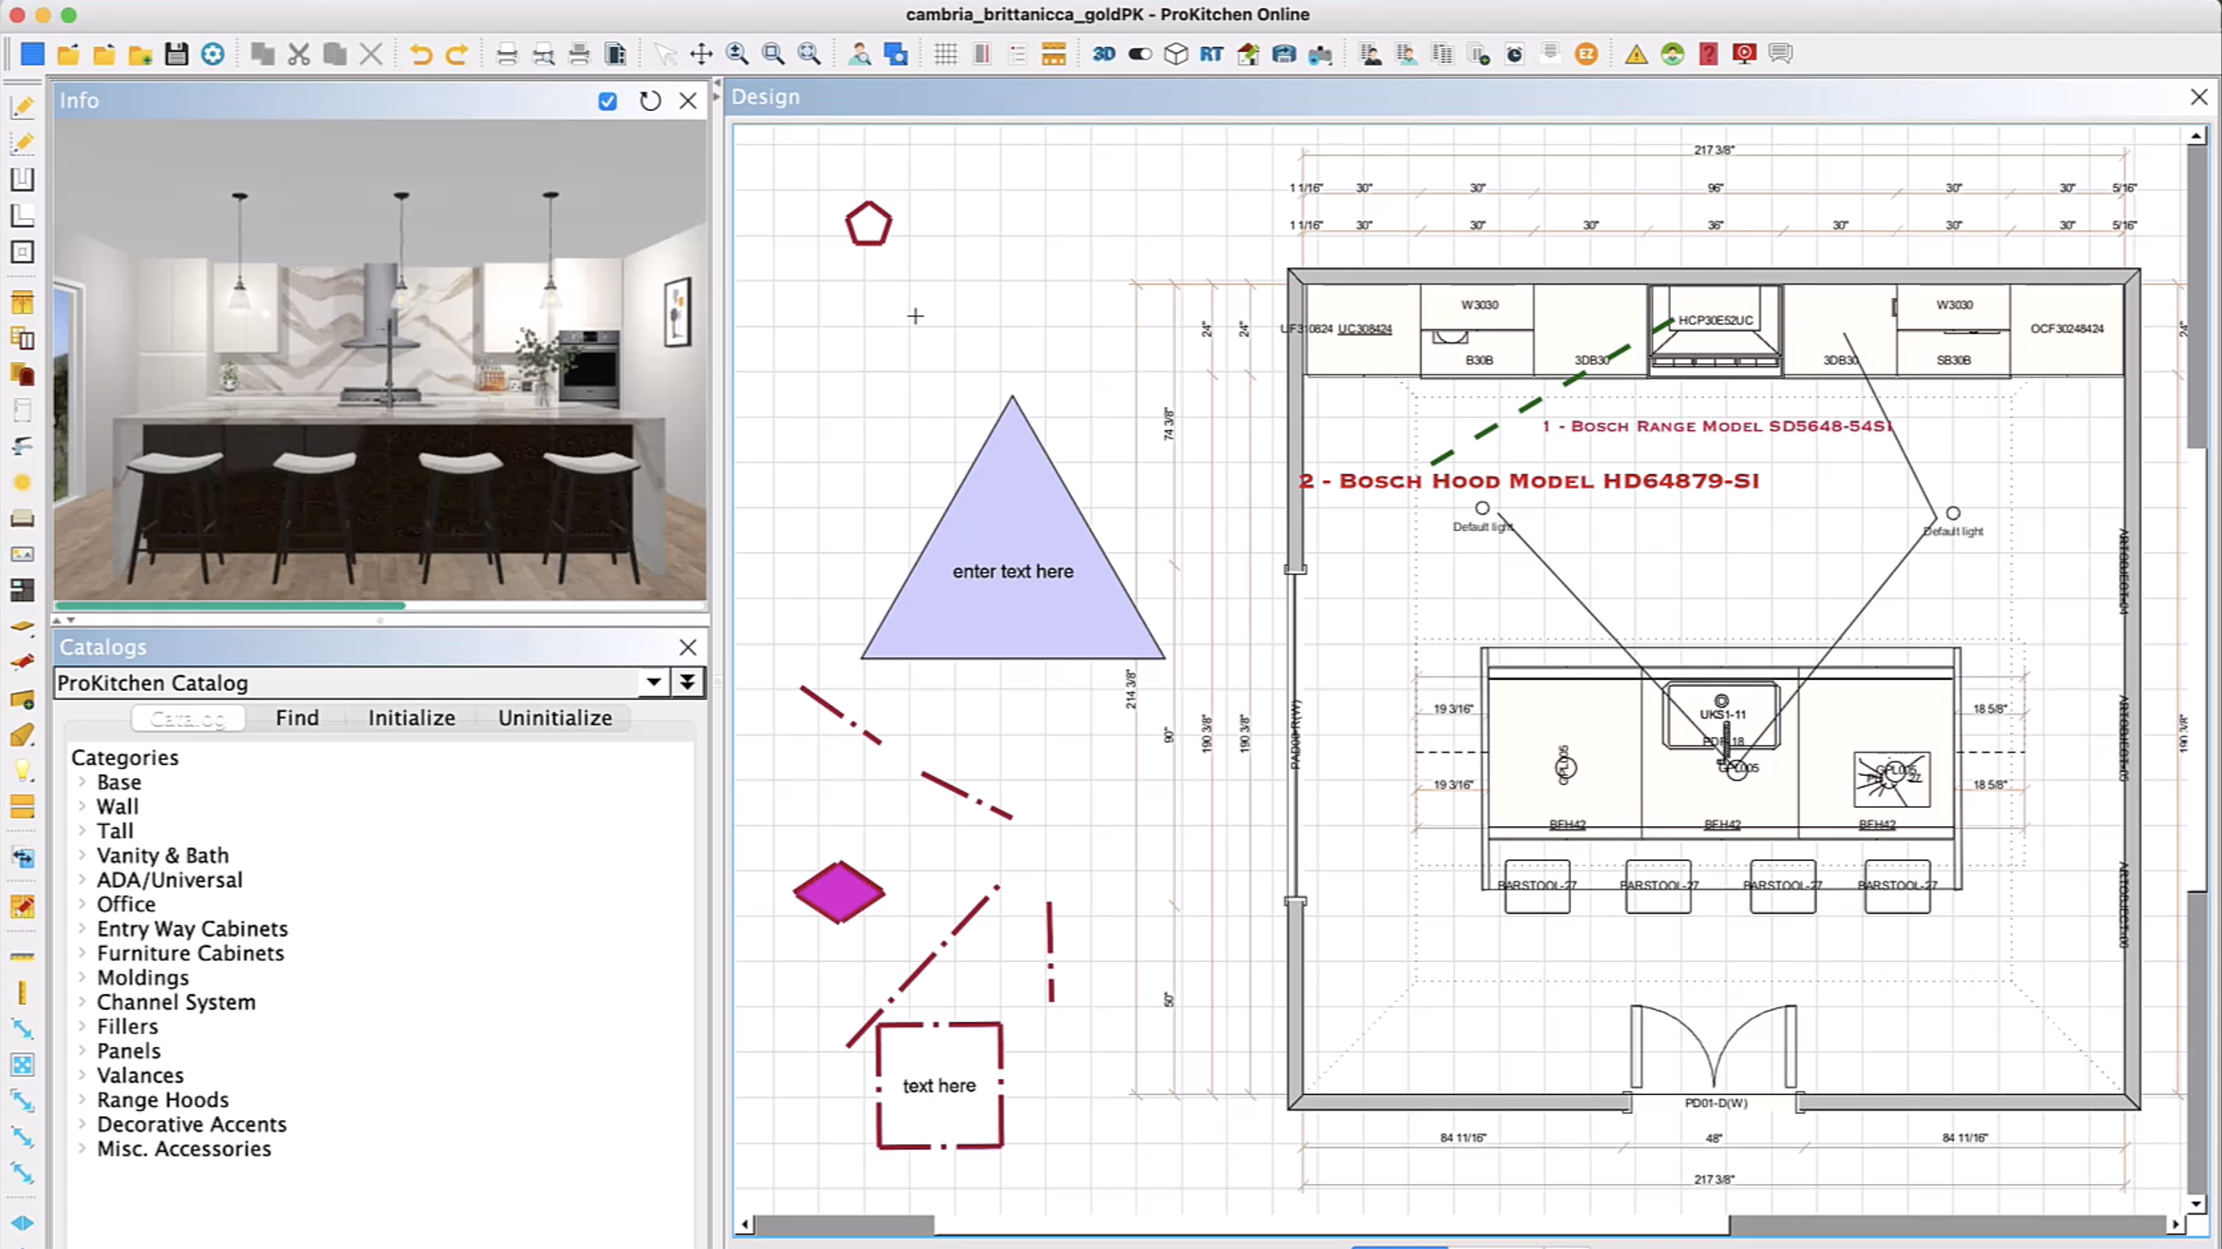This screenshot has width=2222, height=1249.
Task: Click the blue gear settings icon
Action: [212, 54]
